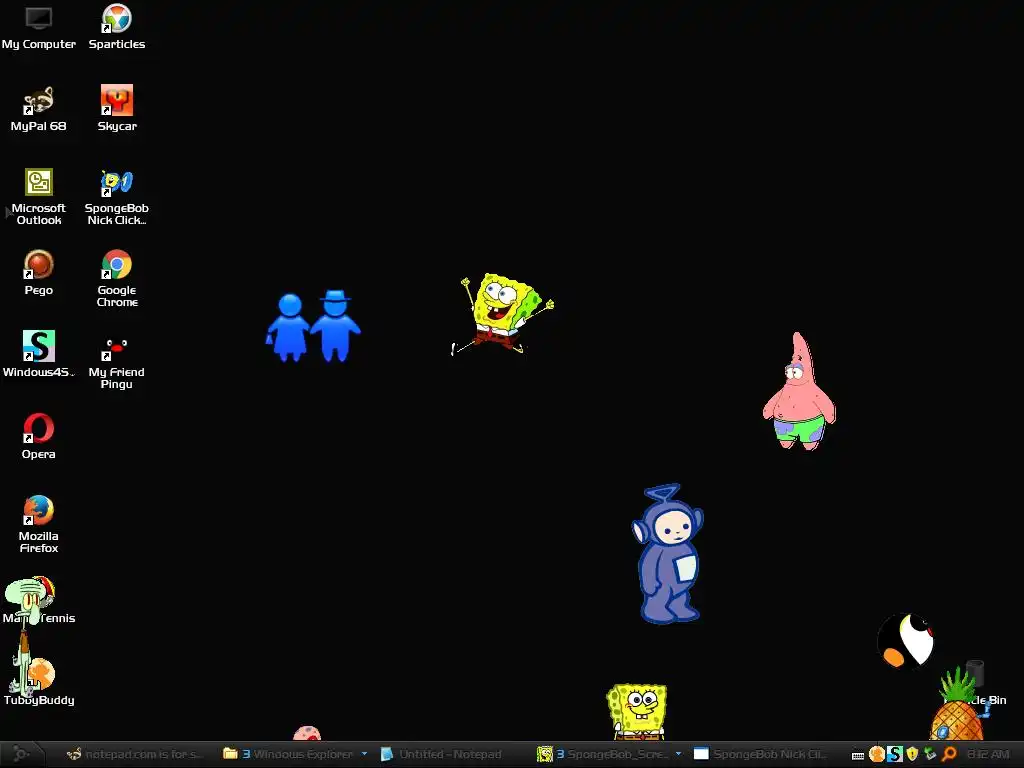The image size is (1024, 768).
Task: Click the Patrick Star character
Action: 799,391
